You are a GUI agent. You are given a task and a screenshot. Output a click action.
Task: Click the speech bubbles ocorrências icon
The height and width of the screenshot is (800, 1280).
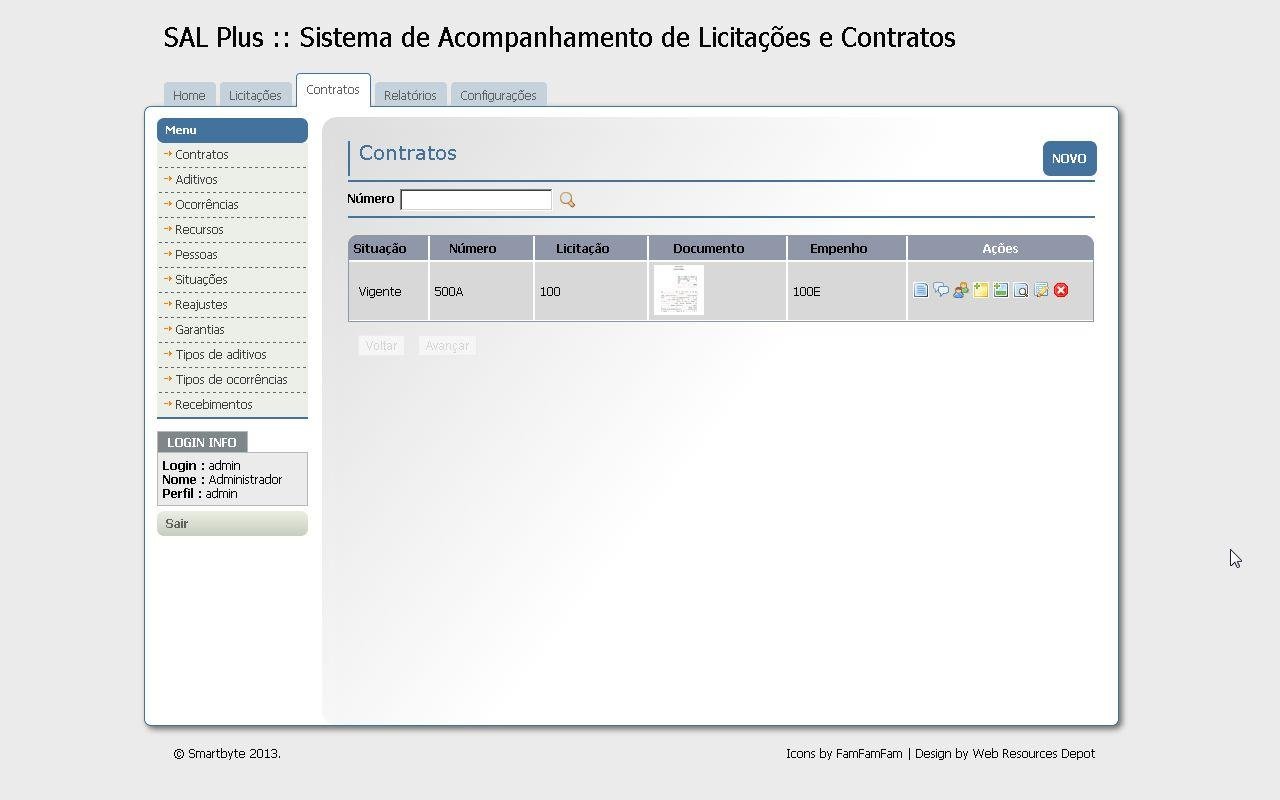[941, 290]
